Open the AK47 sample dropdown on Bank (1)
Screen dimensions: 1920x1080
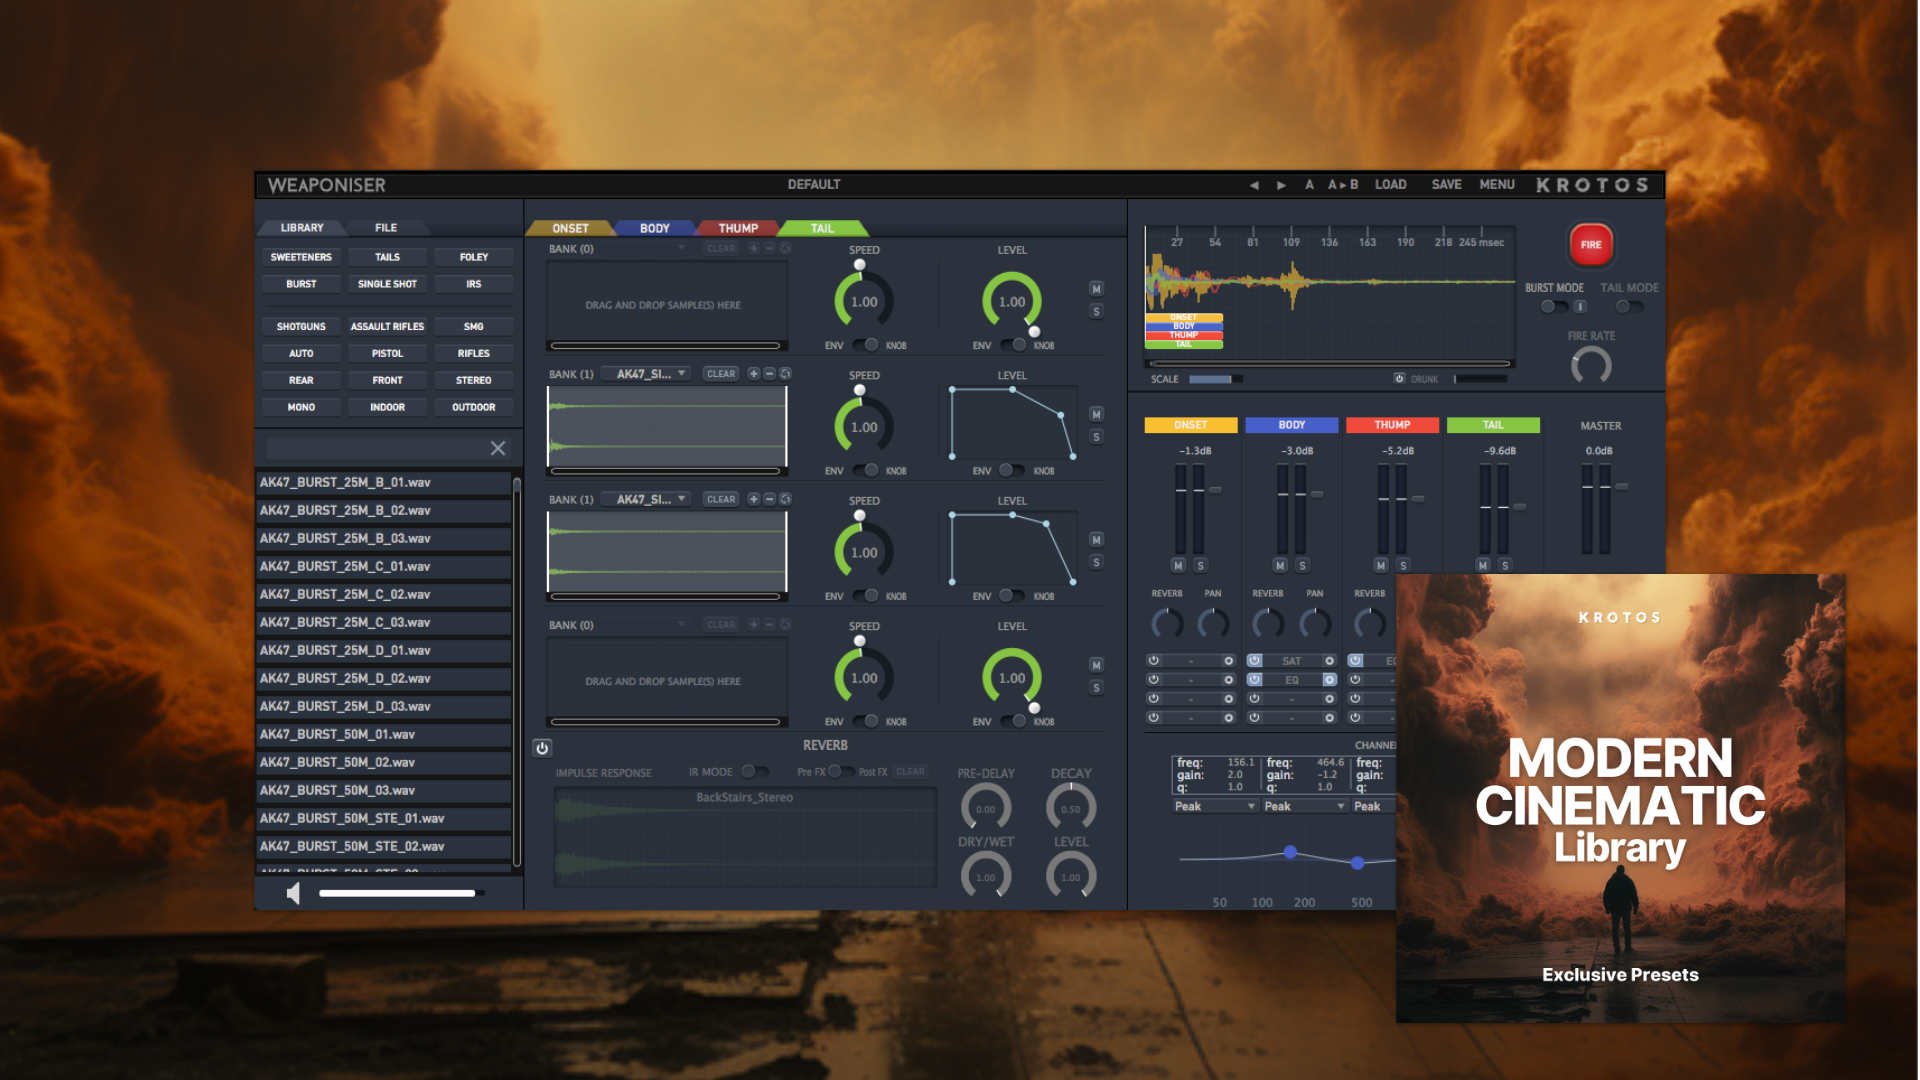point(650,372)
